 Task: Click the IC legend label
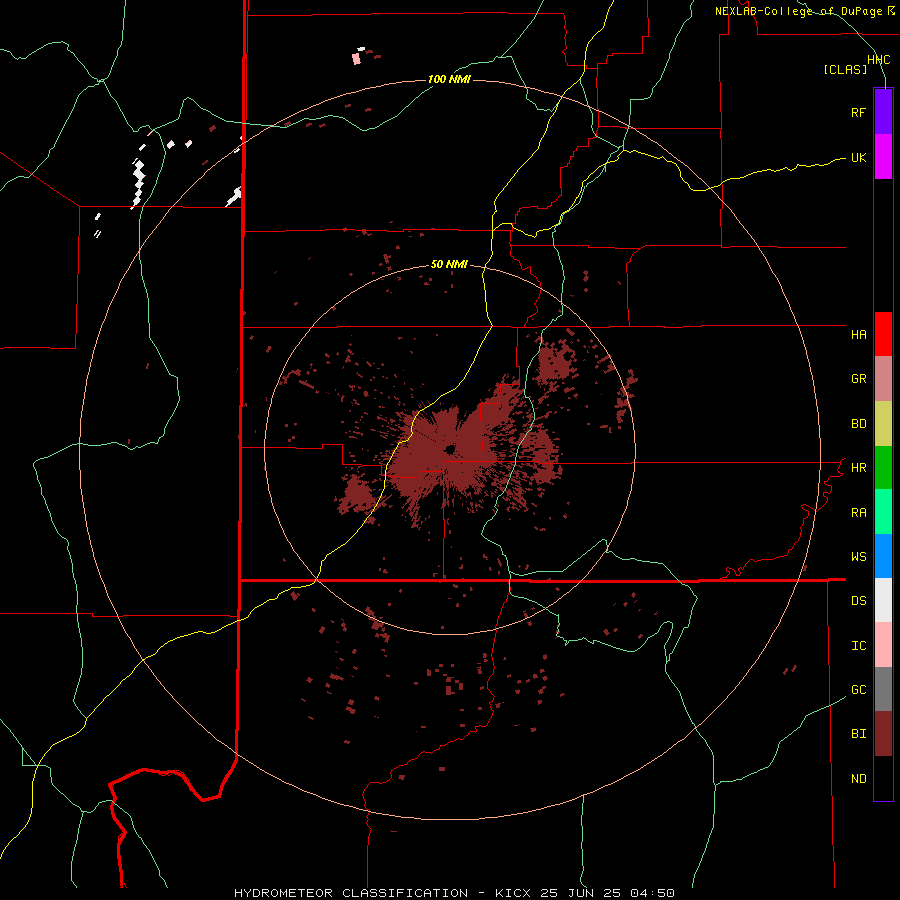pos(858,646)
